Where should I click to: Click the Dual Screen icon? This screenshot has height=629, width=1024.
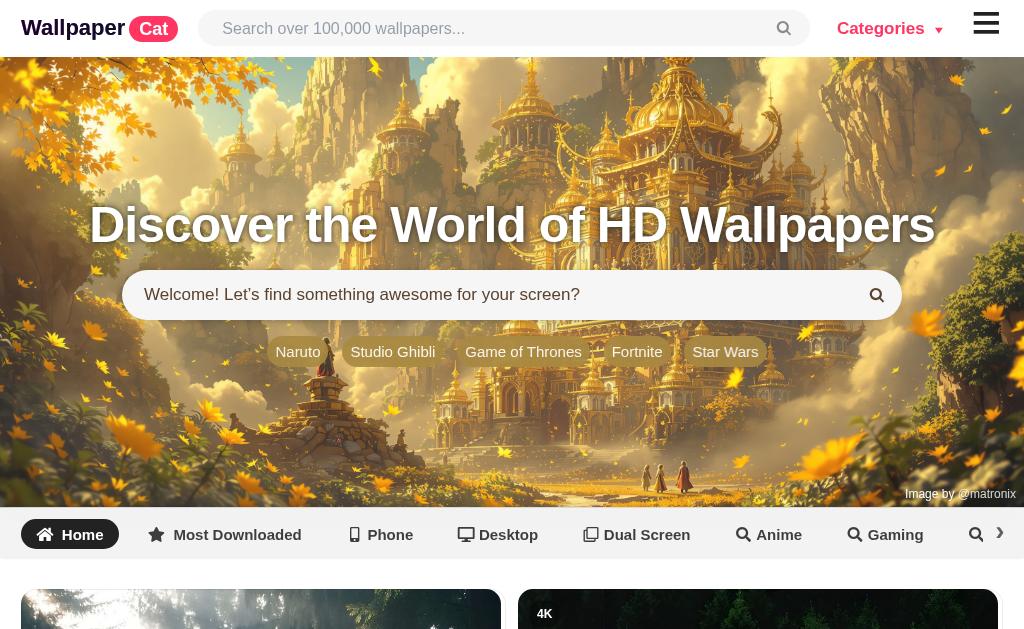coord(590,534)
